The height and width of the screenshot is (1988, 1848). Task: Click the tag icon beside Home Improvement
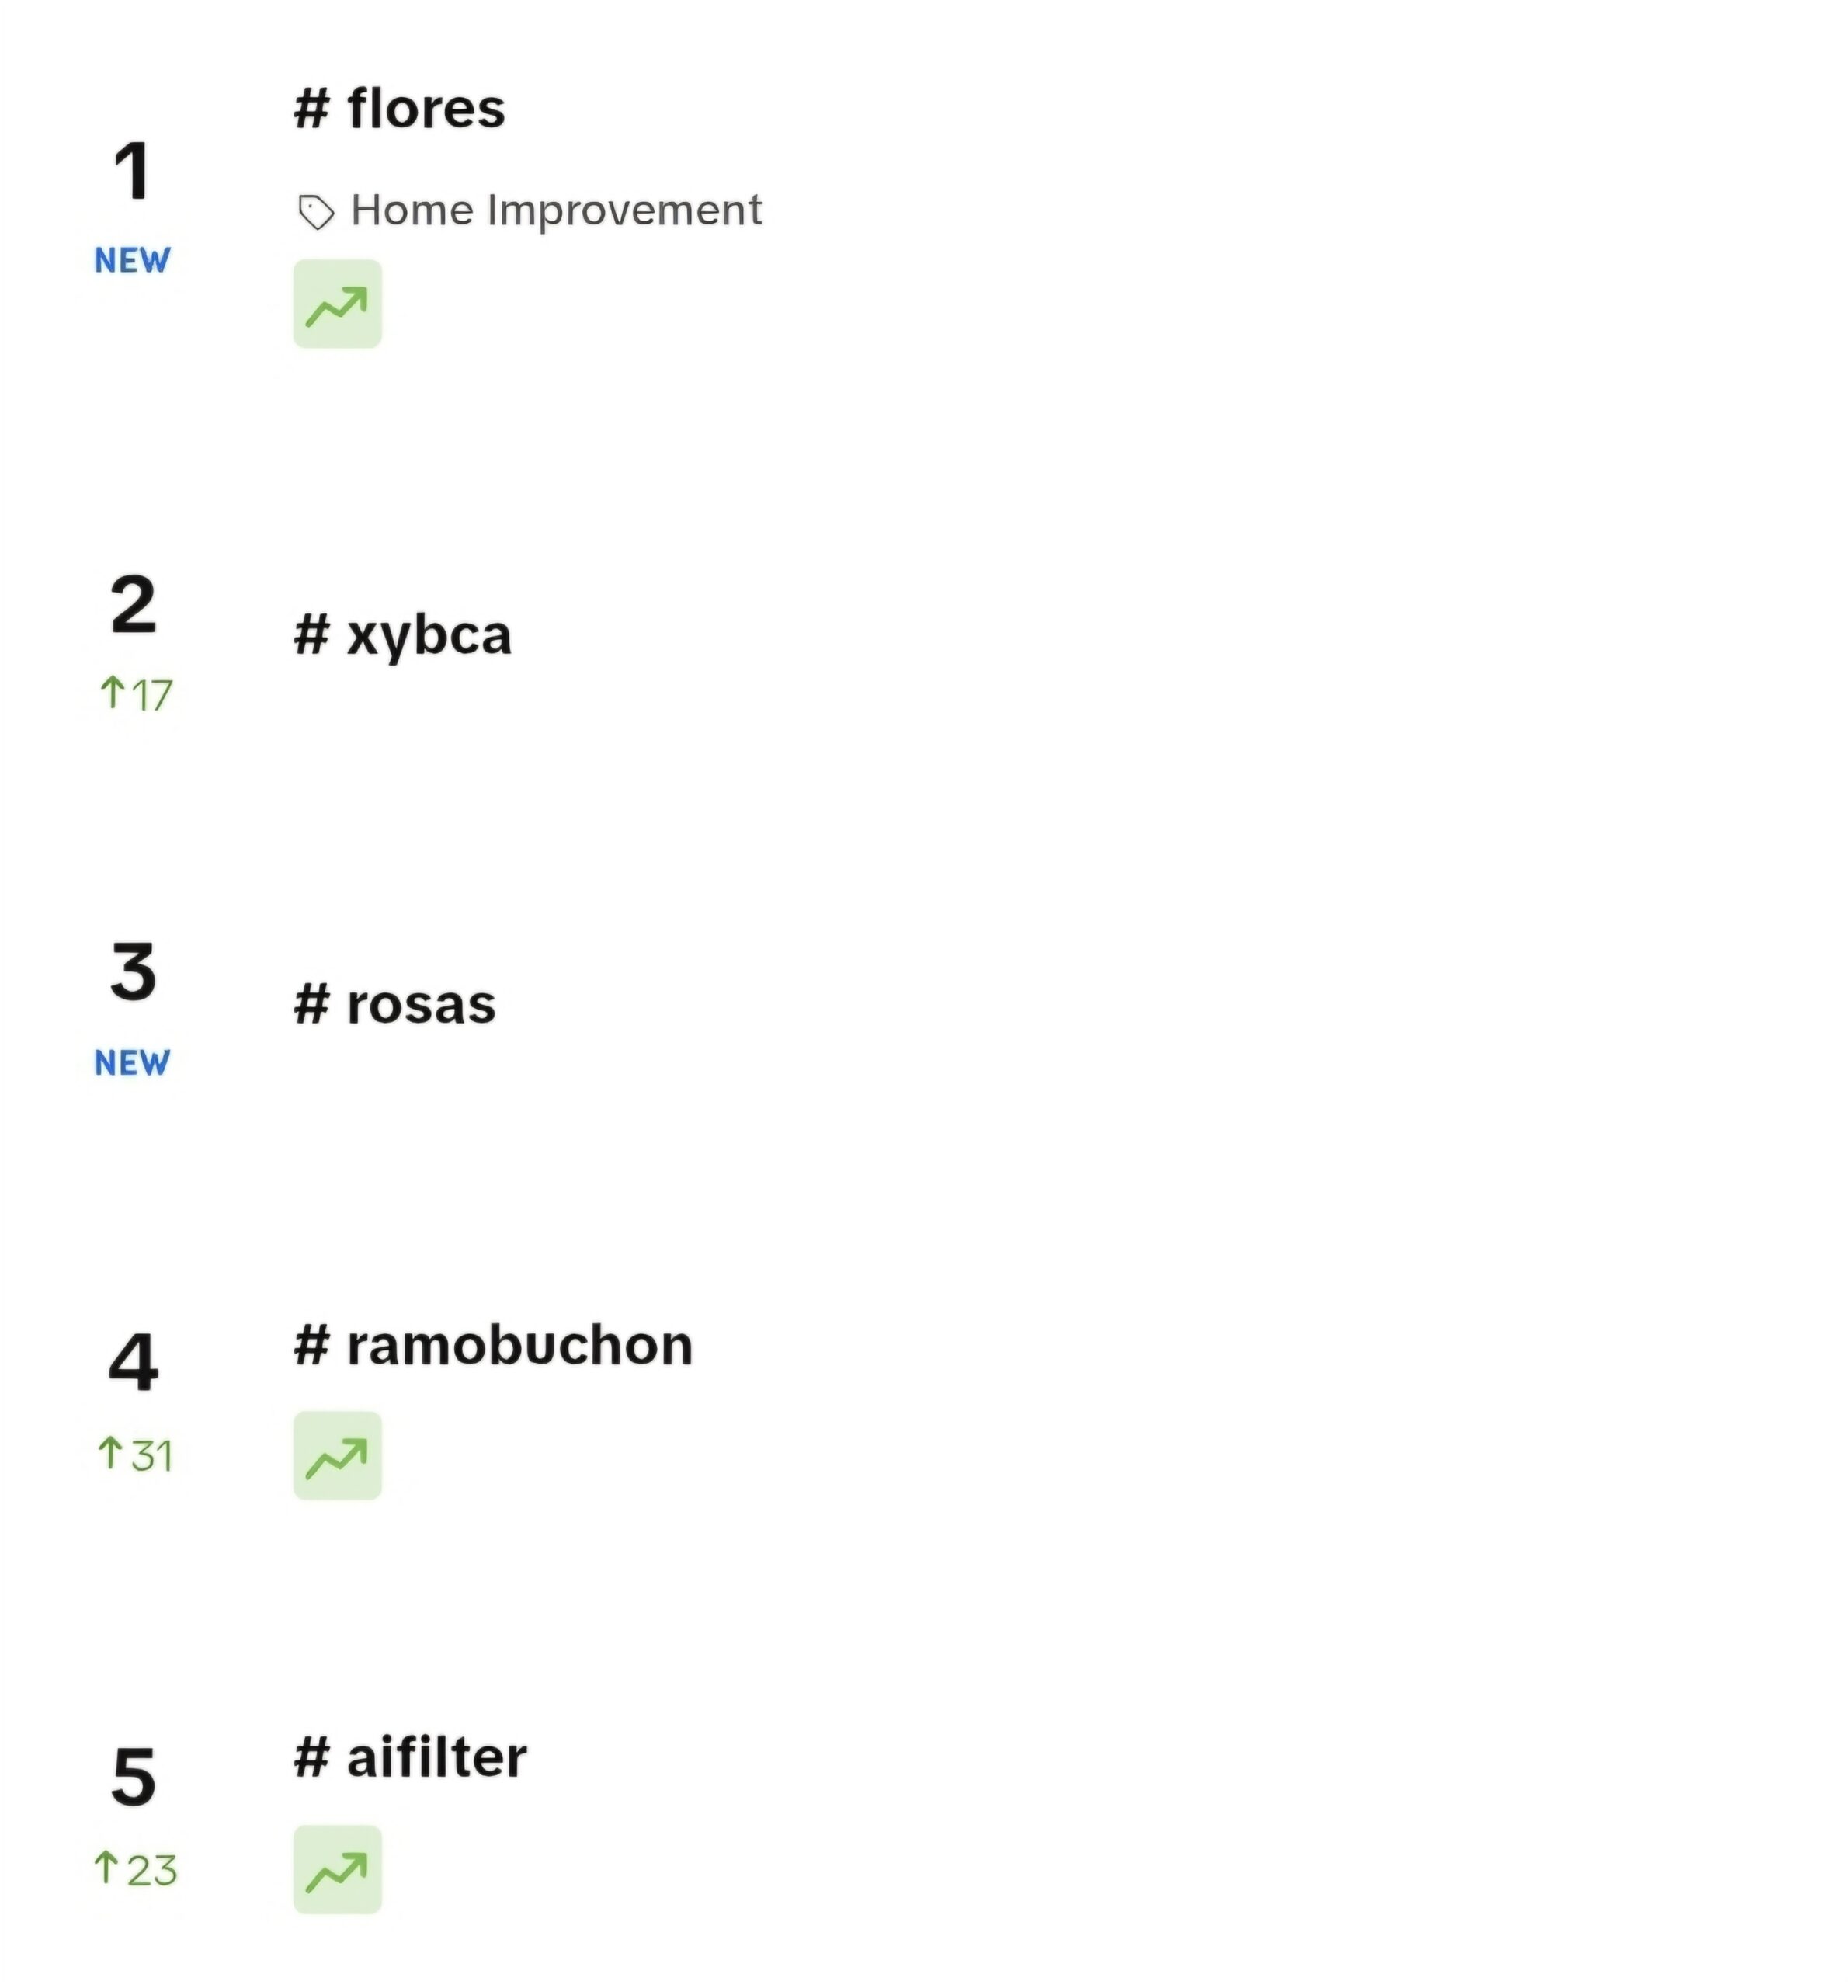[316, 212]
